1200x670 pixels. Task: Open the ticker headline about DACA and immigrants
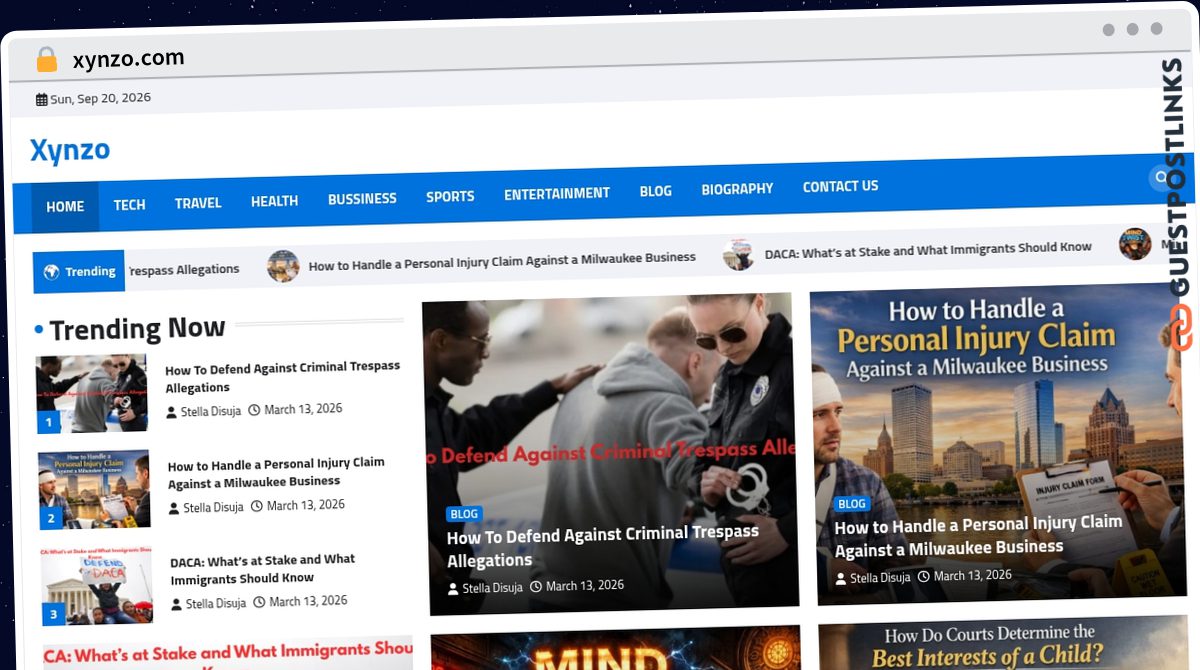pos(928,250)
